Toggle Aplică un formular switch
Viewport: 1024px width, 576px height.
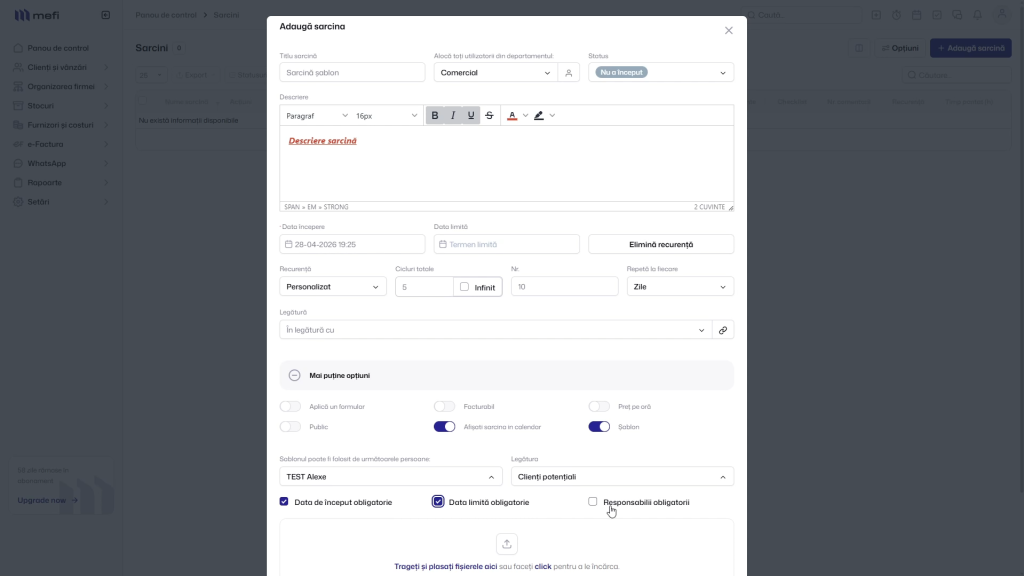point(290,407)
